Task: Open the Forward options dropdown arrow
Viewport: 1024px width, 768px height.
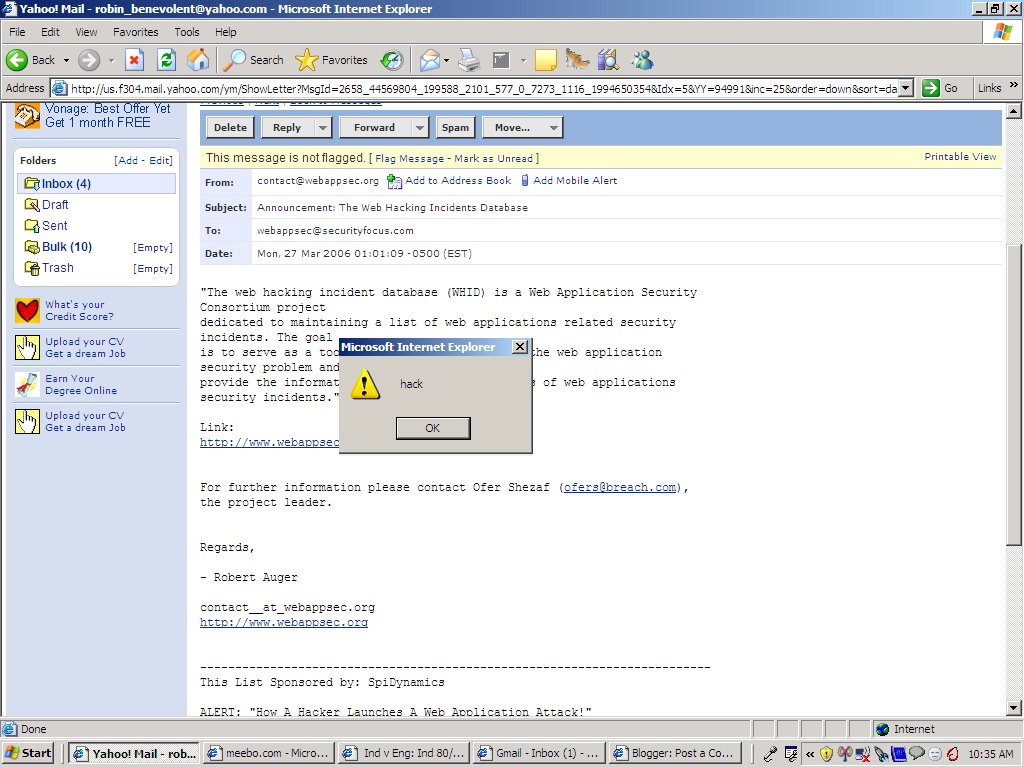Action: point(419,127)
